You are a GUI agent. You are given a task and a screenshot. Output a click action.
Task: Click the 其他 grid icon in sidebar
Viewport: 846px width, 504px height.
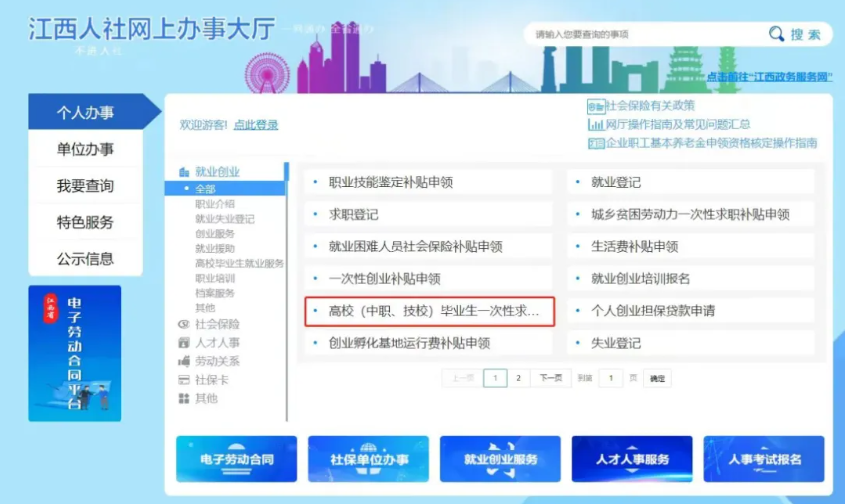coord(183,398)
